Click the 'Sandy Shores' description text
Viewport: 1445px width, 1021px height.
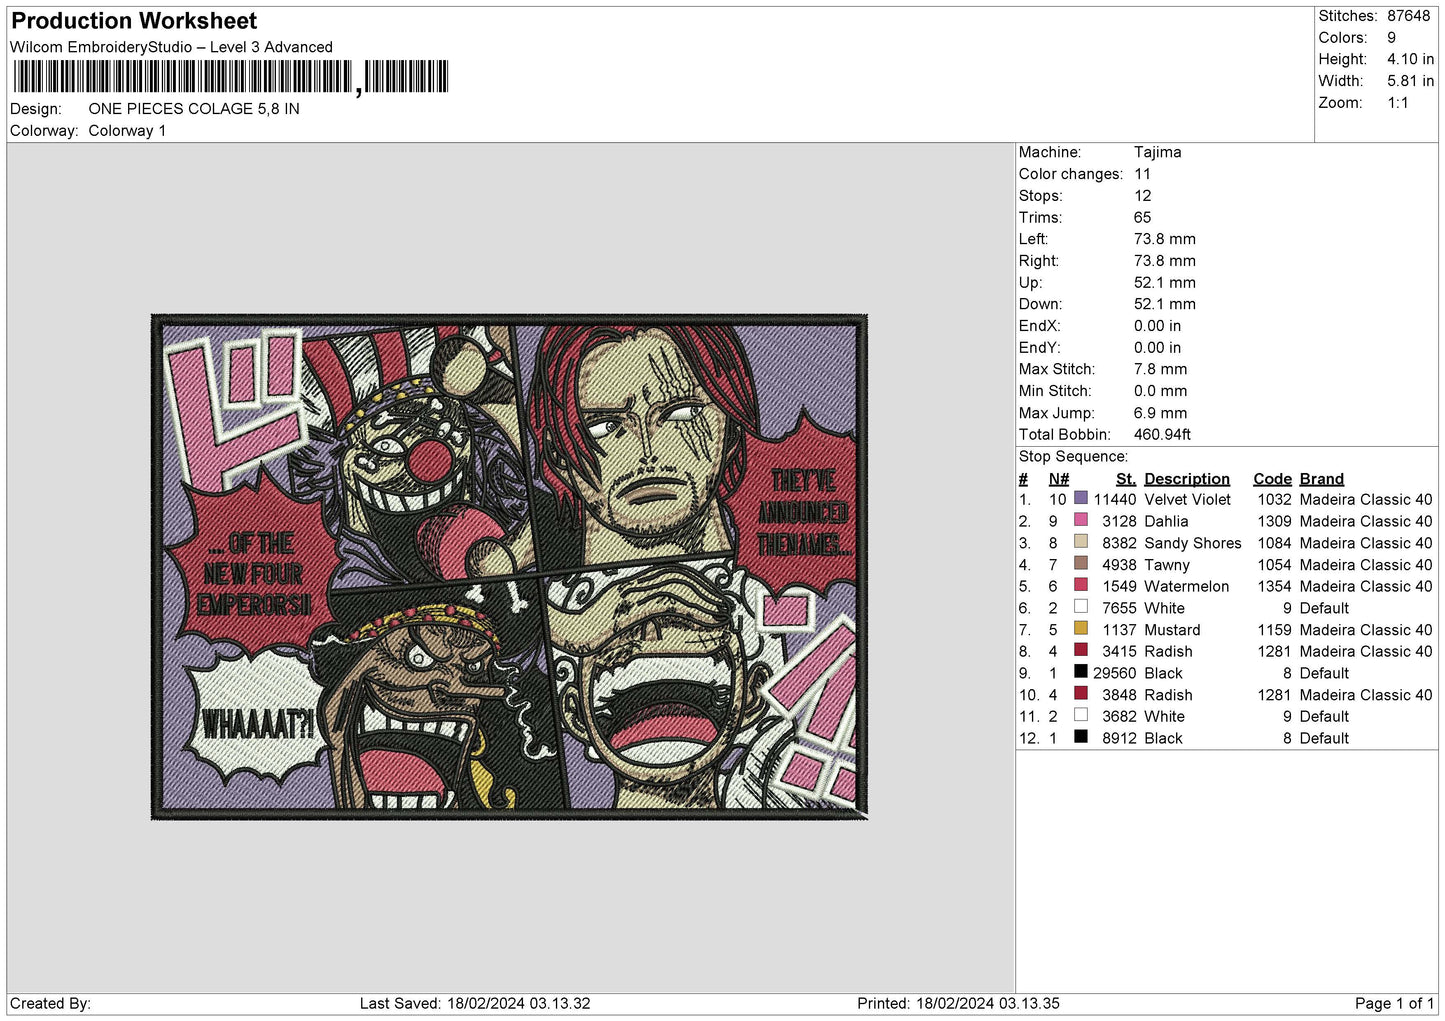tap(1193, 543)
